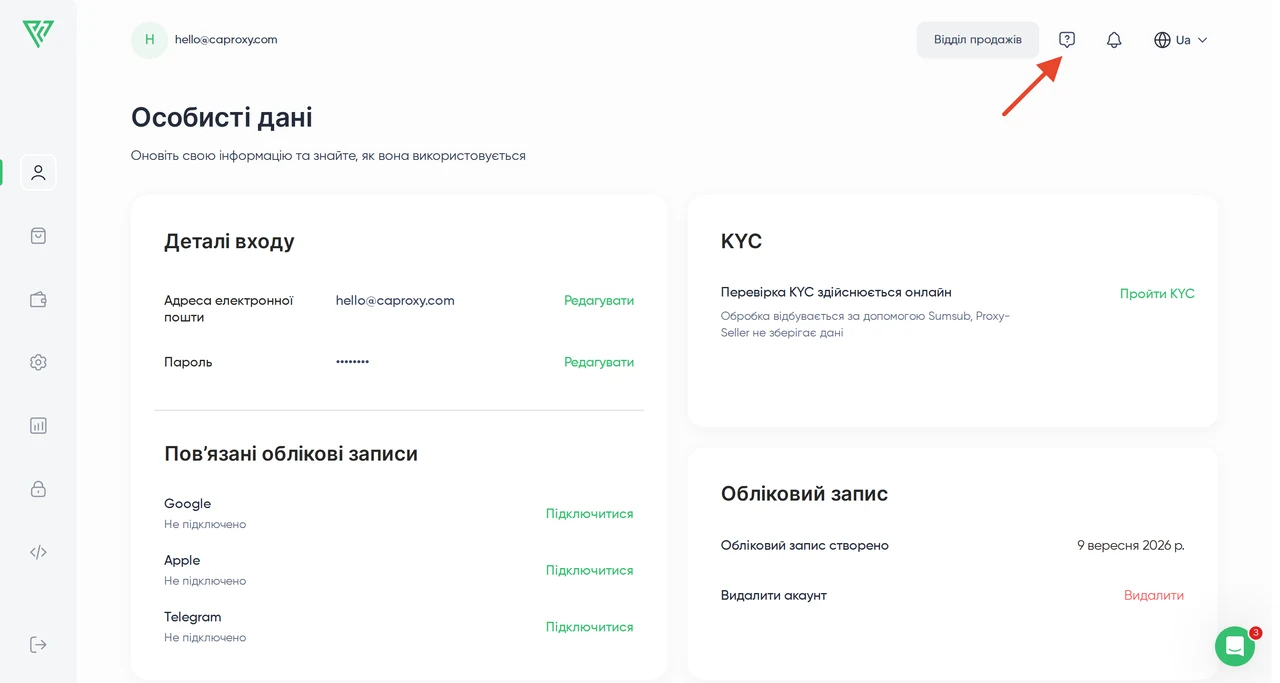This screenshot has width=1280, height=683.
Task: Connect Google account via Підключитися
Action: (x=589, y=514)
